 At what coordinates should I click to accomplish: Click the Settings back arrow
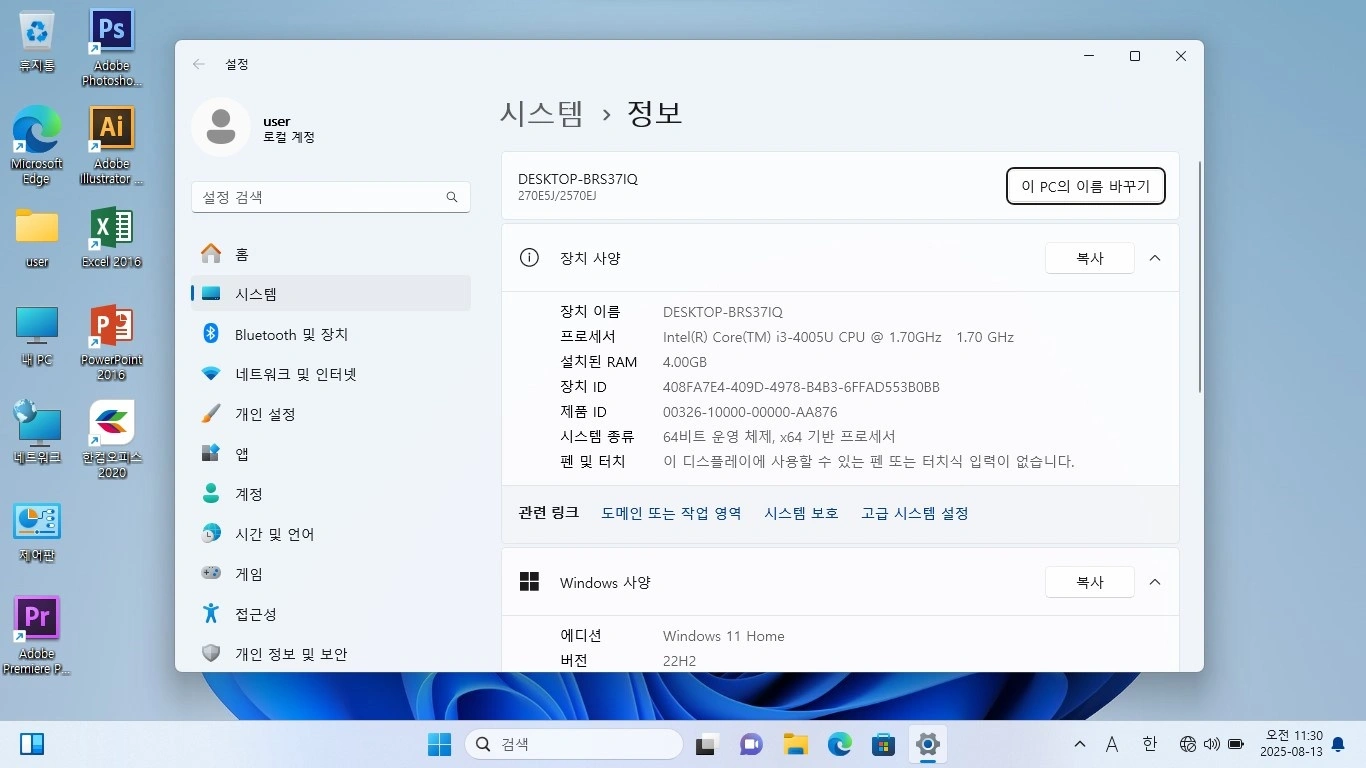tap(199, 64)
